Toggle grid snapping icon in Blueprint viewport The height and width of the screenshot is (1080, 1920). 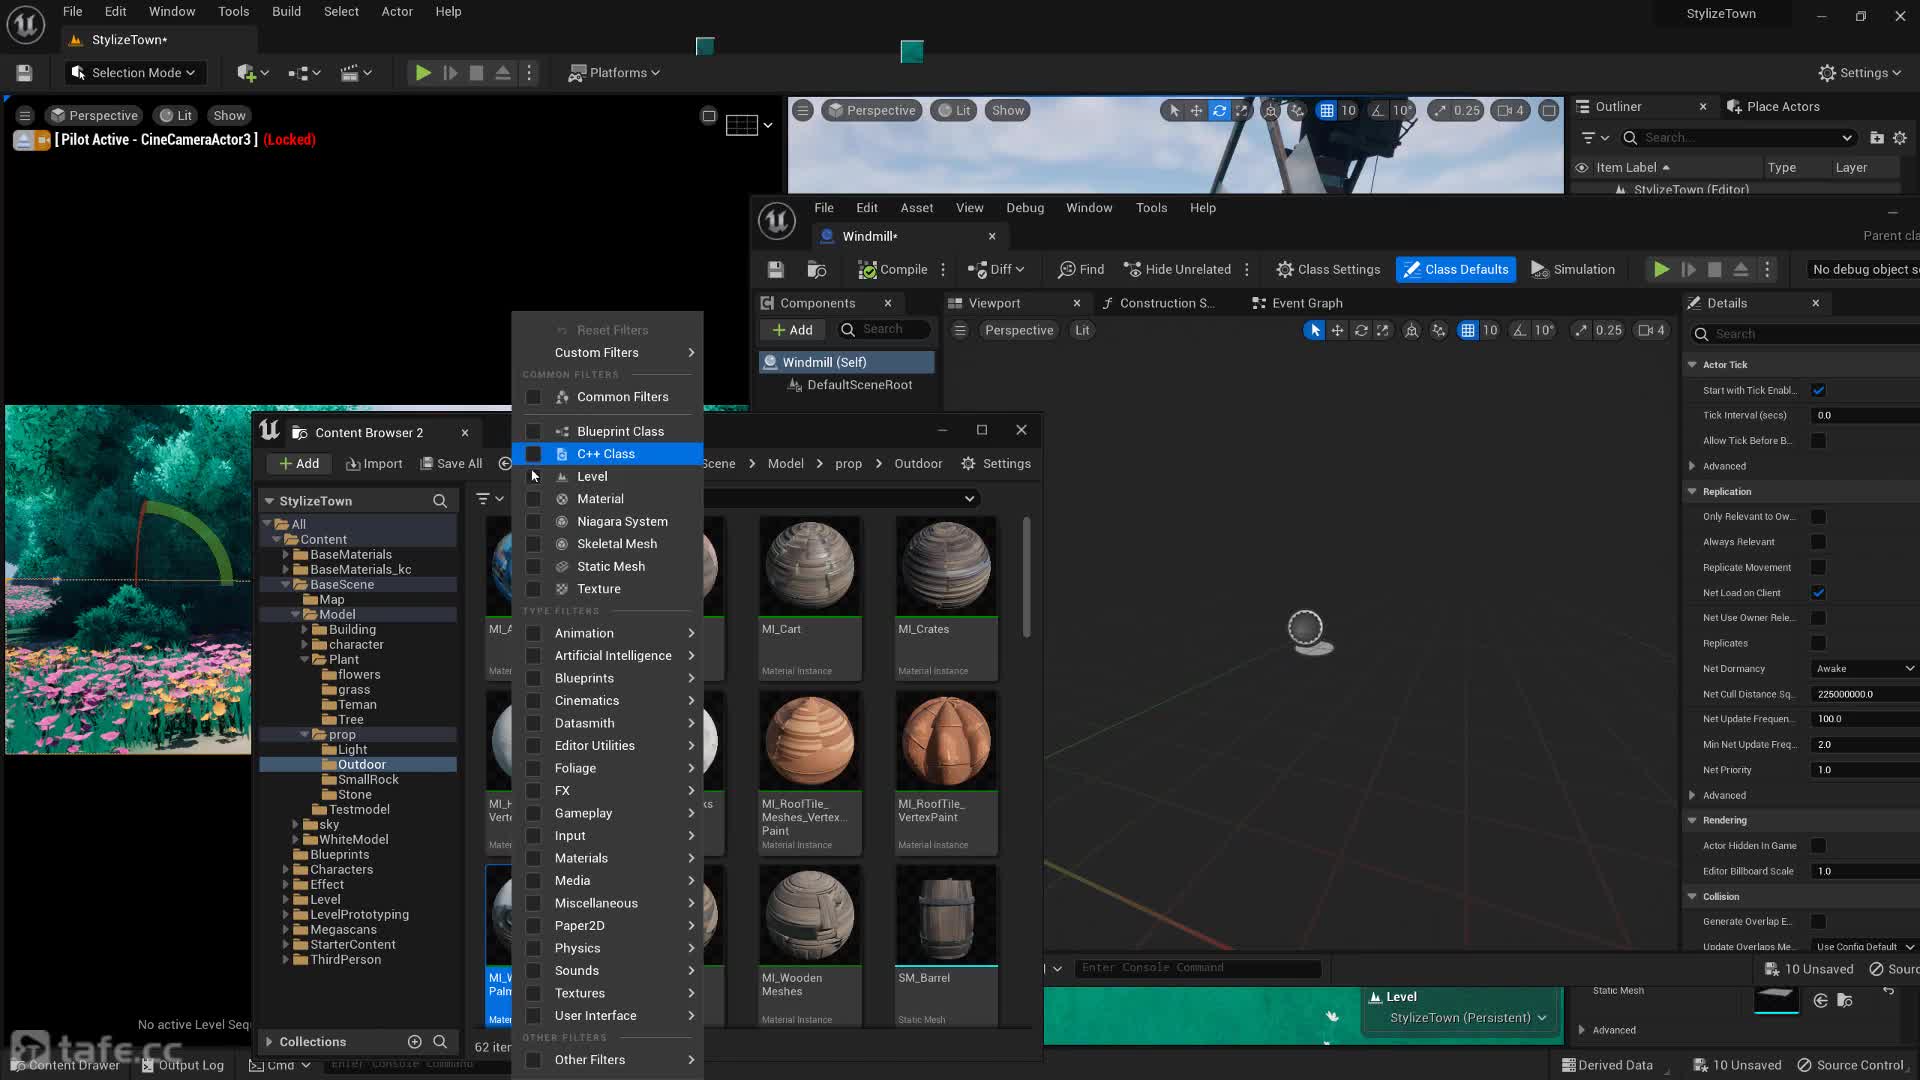[1468, 331]
